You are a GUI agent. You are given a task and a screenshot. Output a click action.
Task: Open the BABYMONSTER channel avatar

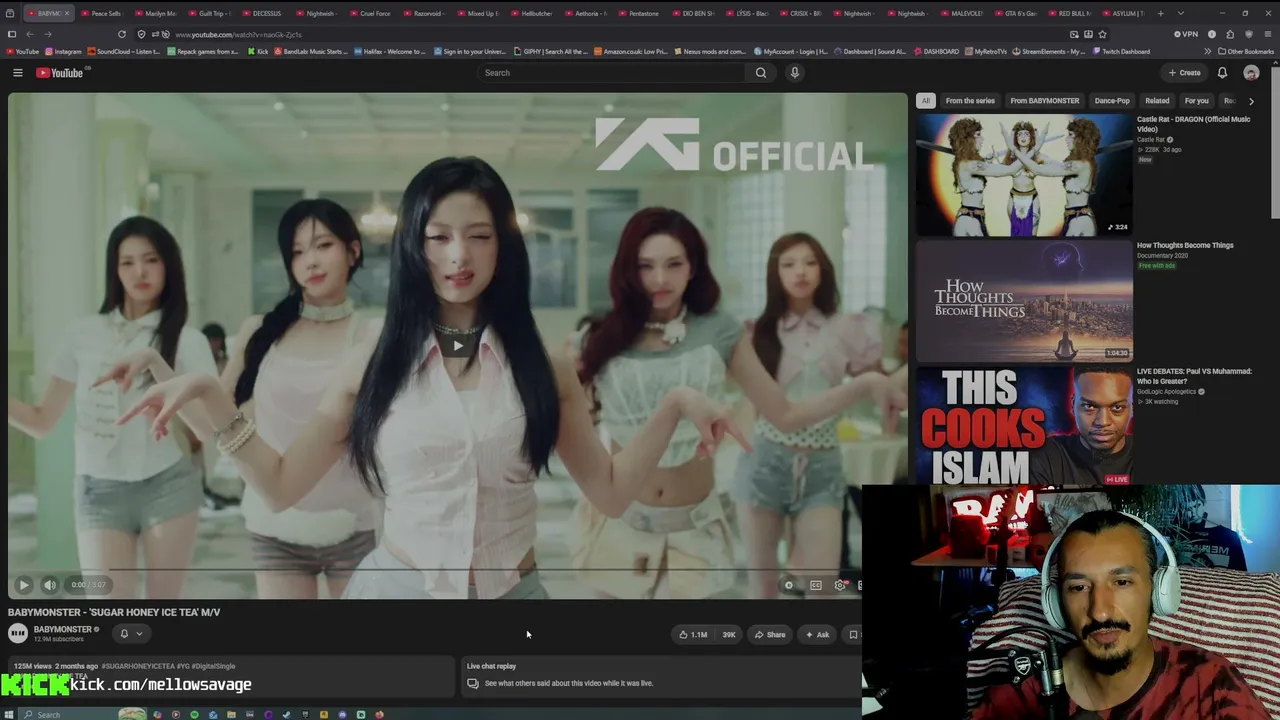18,633
